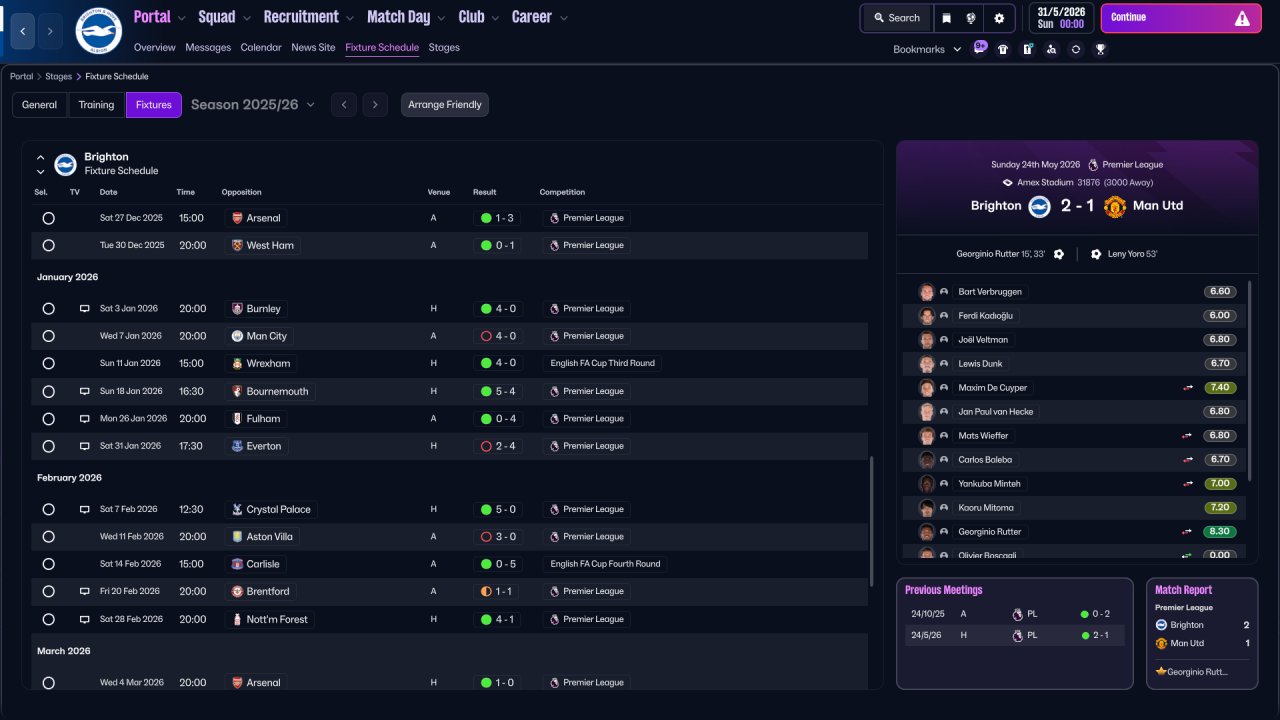Viewport: 1280px width, 720px height.
Task: Click the goal ball icon beside Leny Yoro
Action: (1096, 254)
